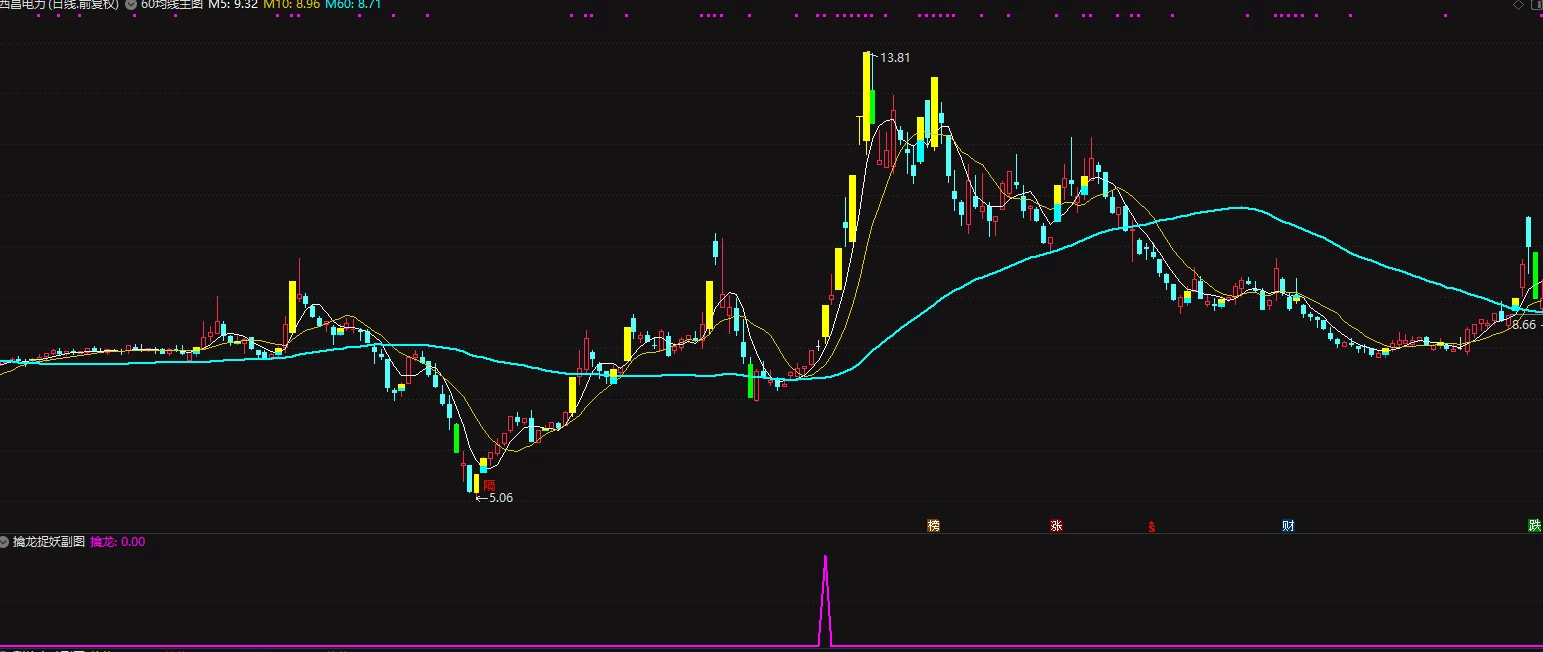Click the 擒龙捉妖副图 indicator name
The width and height of the screenshot is (1543, 652).
point(49,542)
